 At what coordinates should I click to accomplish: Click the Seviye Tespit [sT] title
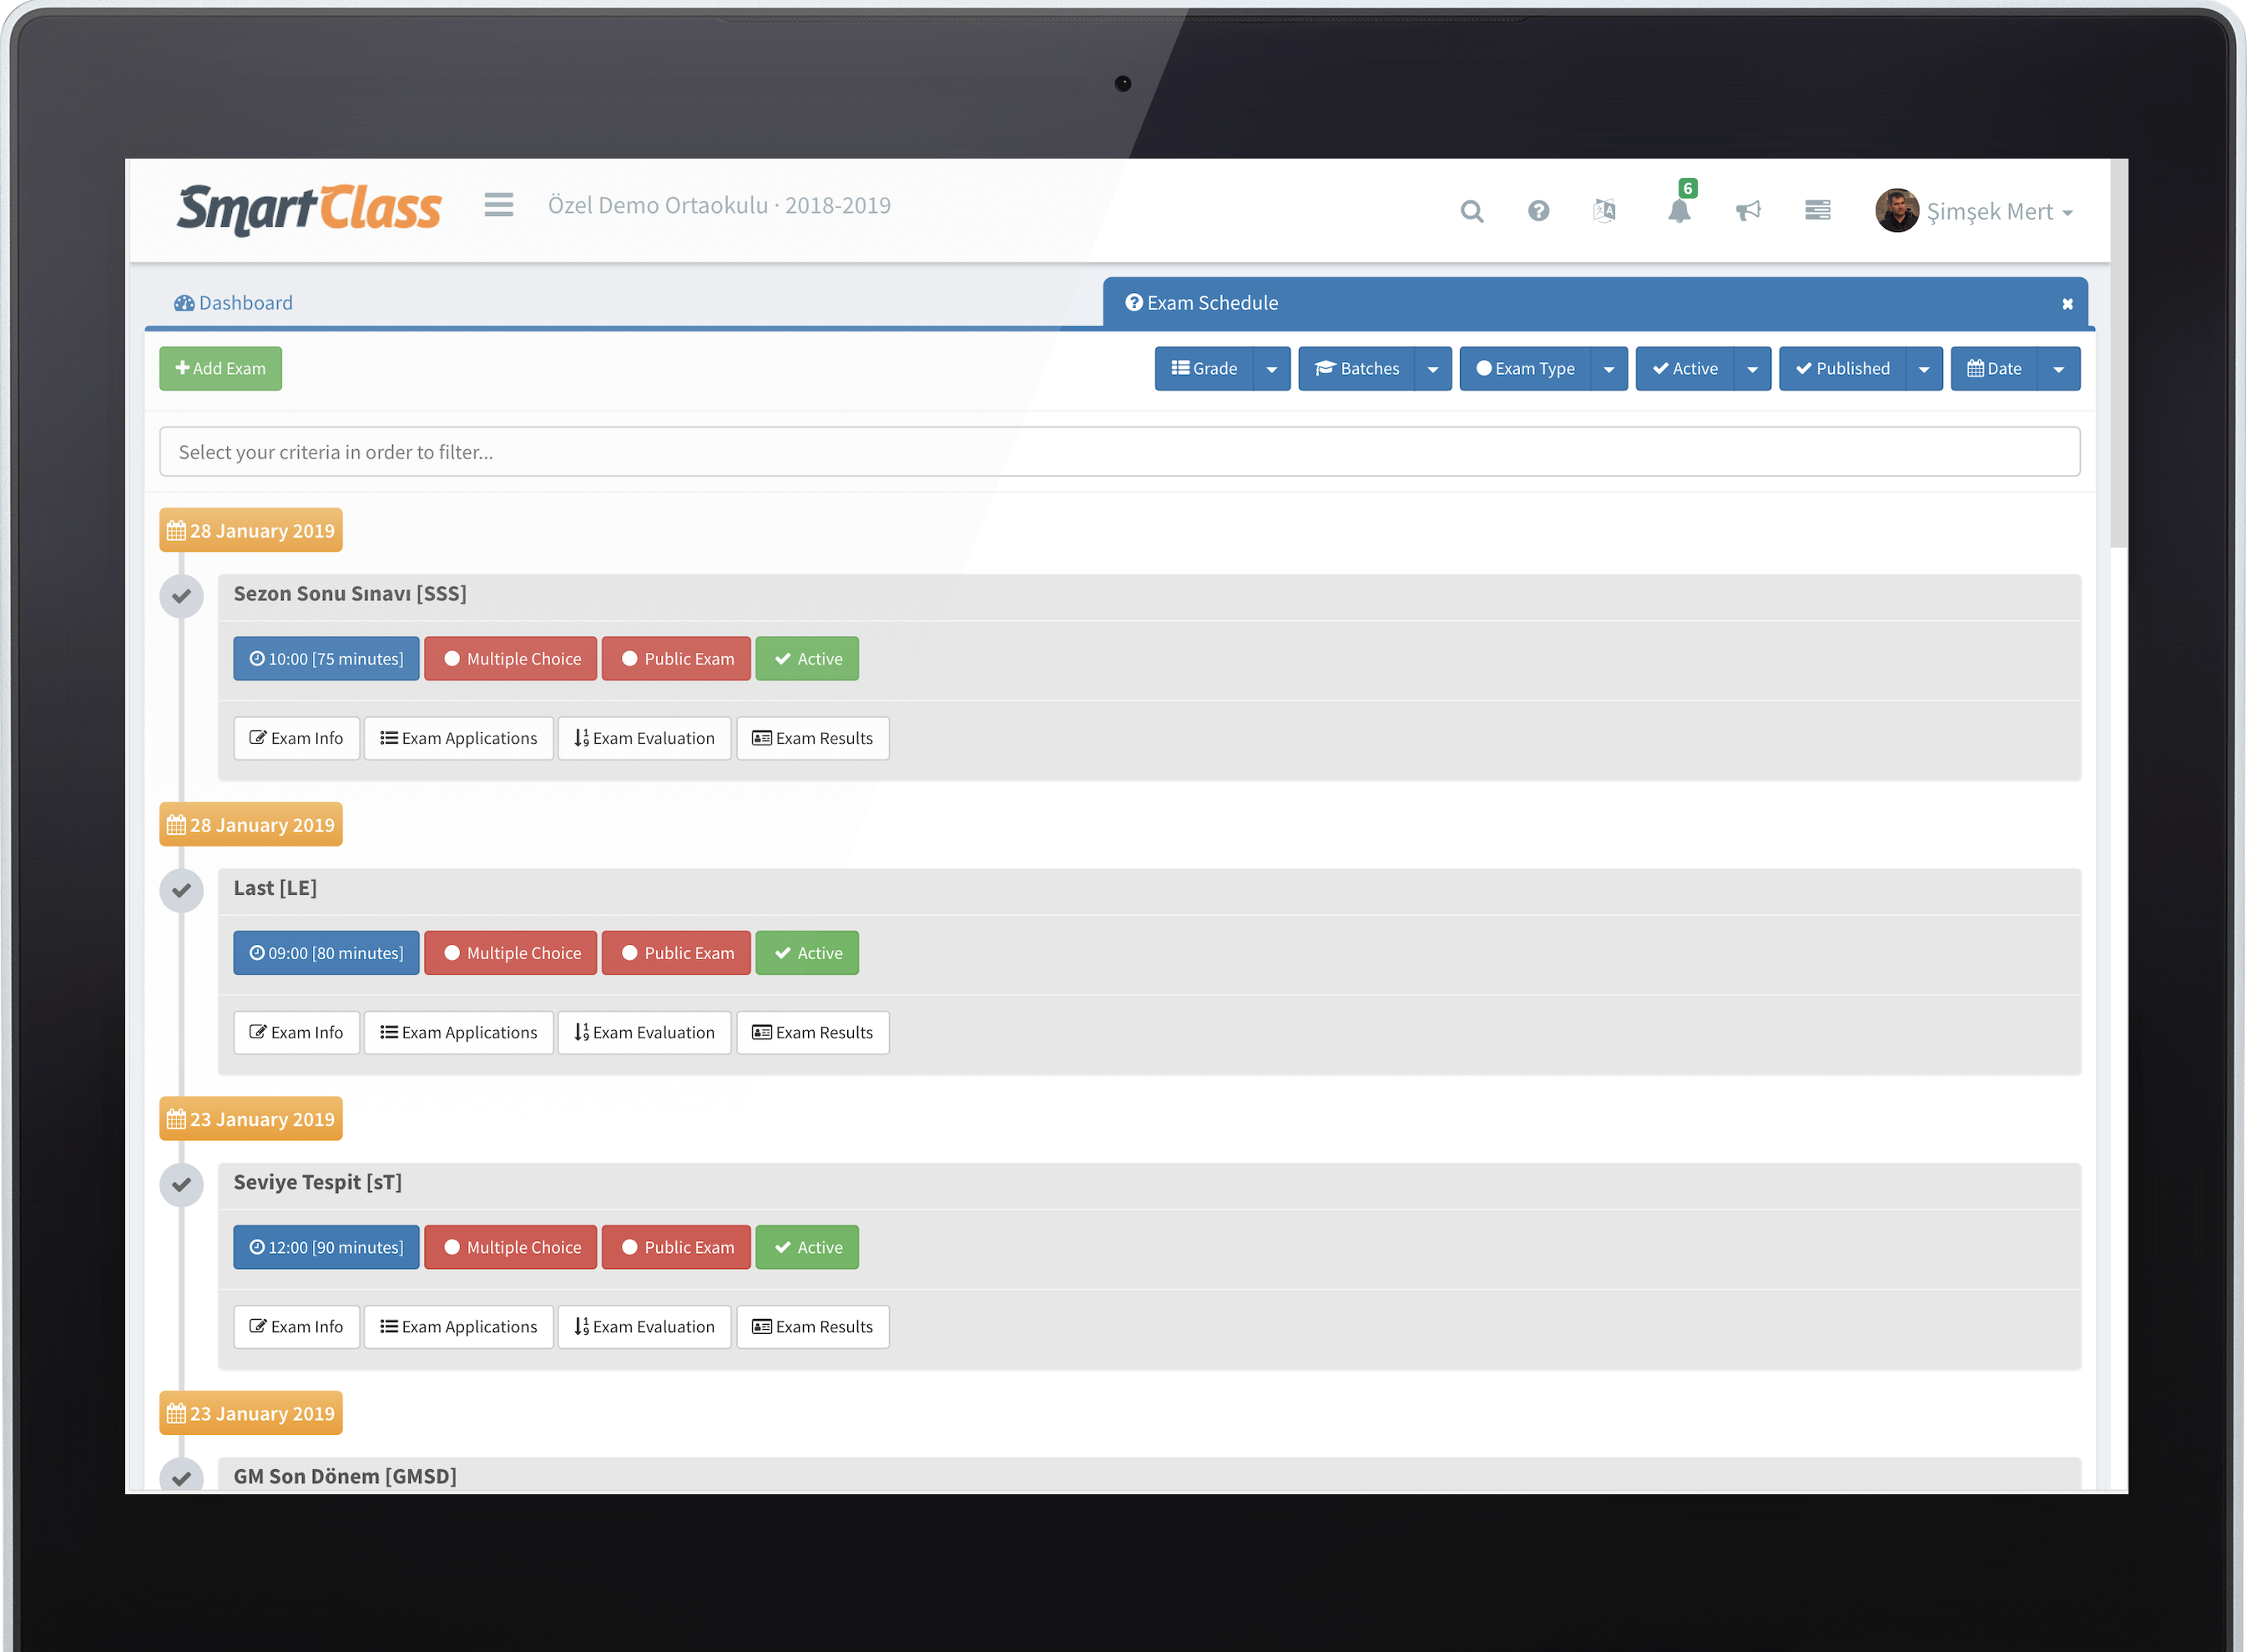click(318, 1182)
